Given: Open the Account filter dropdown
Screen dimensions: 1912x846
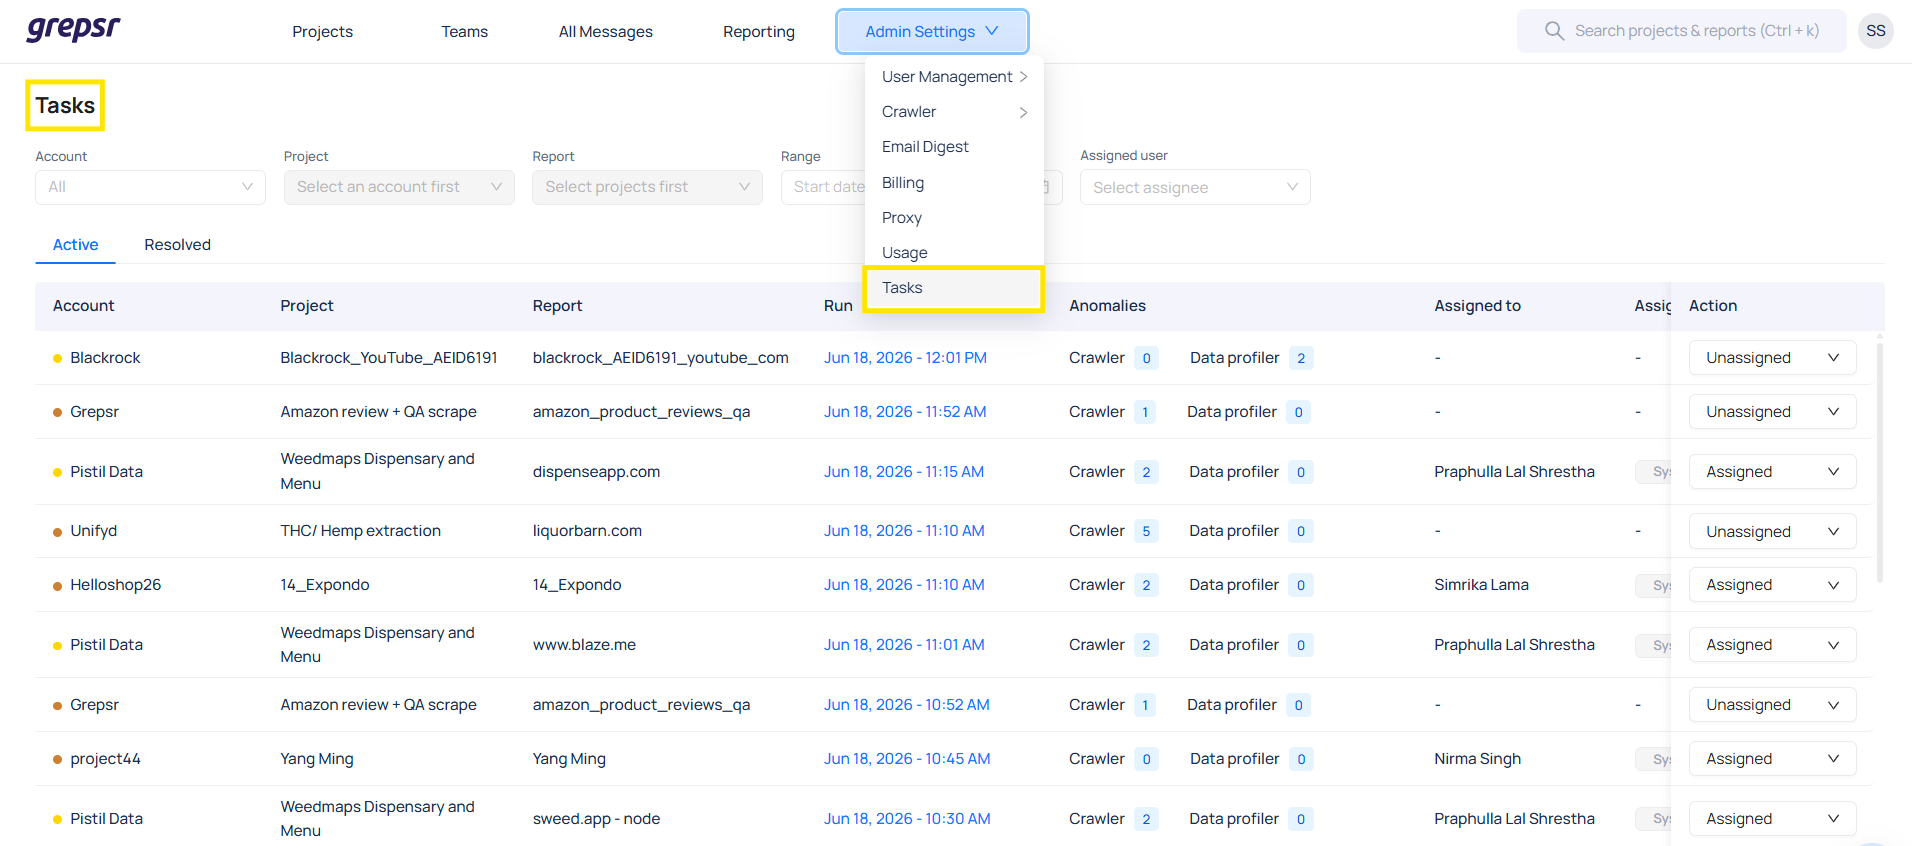Looking at the screenshot, I should [x=150, y=187].
